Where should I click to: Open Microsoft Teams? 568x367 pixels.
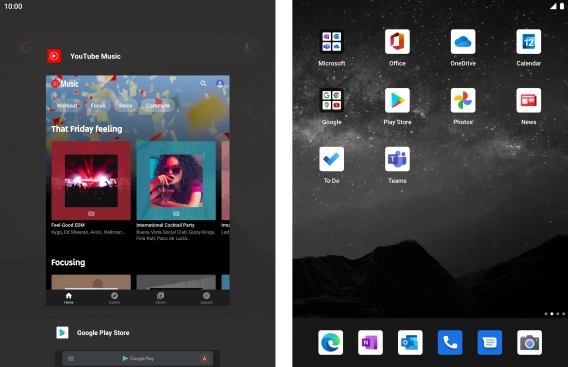(397, 159)
